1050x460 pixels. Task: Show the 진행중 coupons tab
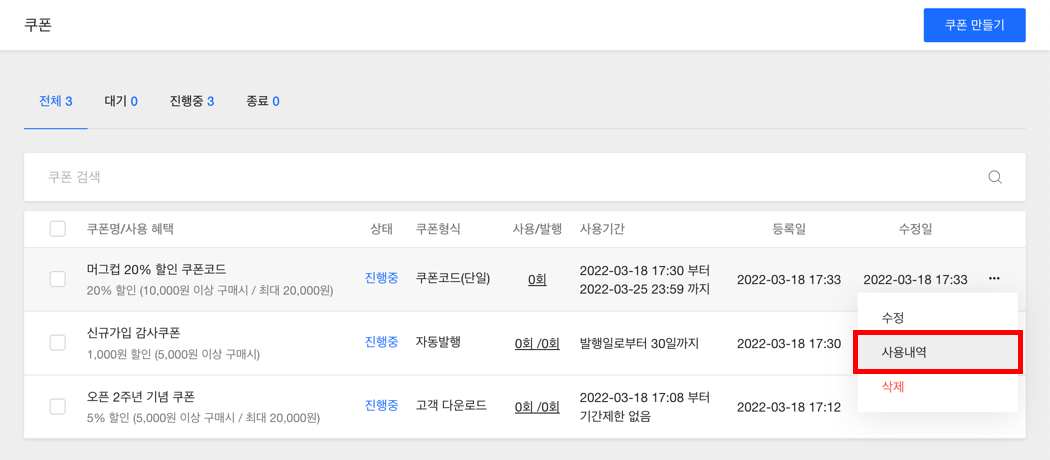click(192, 101)
